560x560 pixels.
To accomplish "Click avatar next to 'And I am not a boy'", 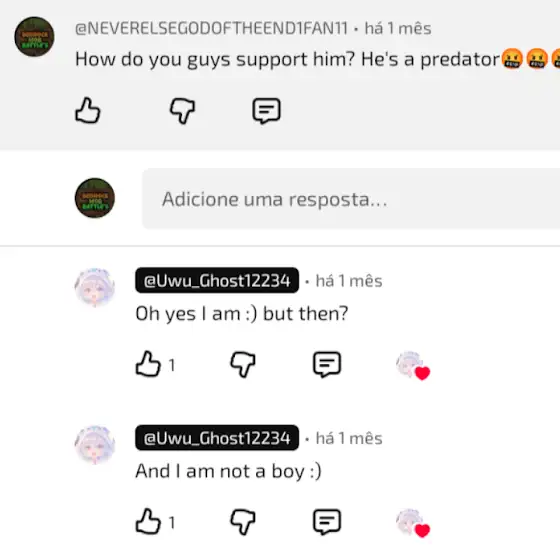I will pyautogui.click(x=95, y=445).
